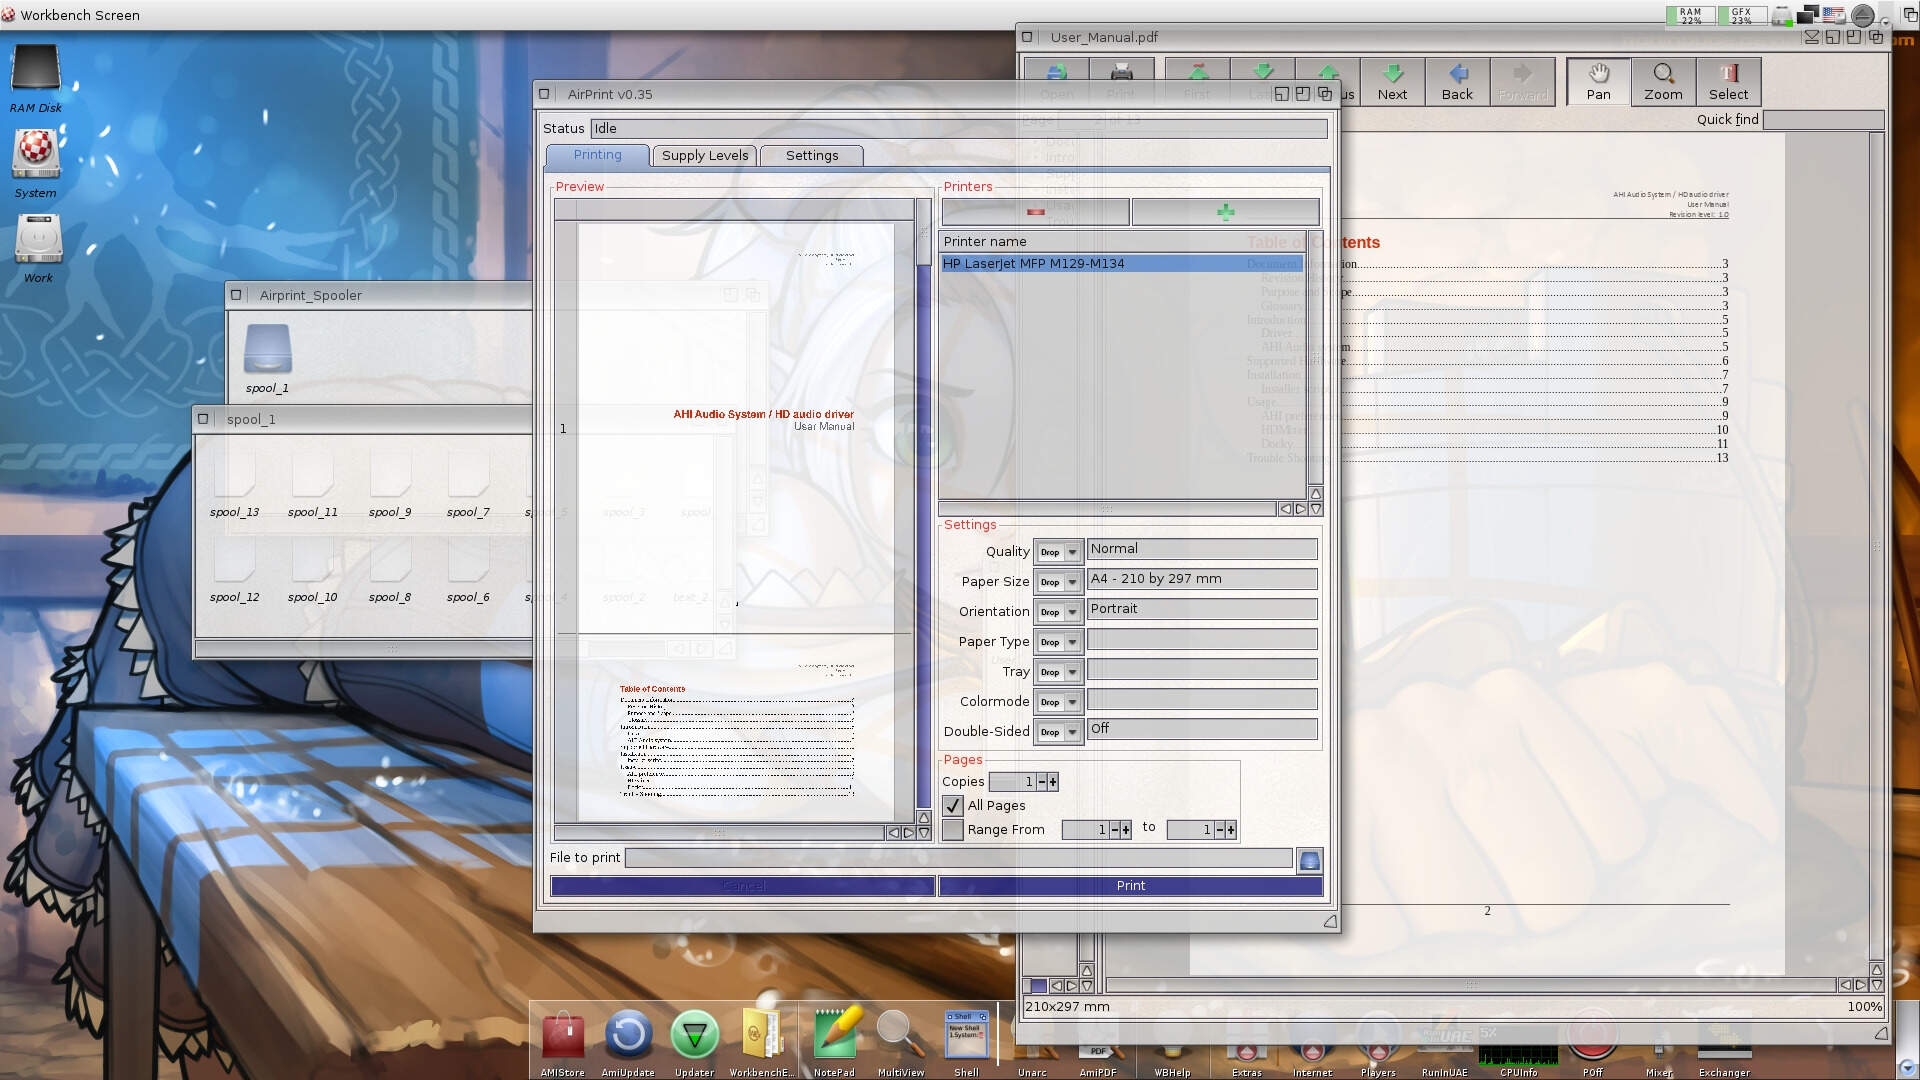Screen dimensions: 1920x1080
Task: Open Shell from the dock
Action: coord(966,1035)
